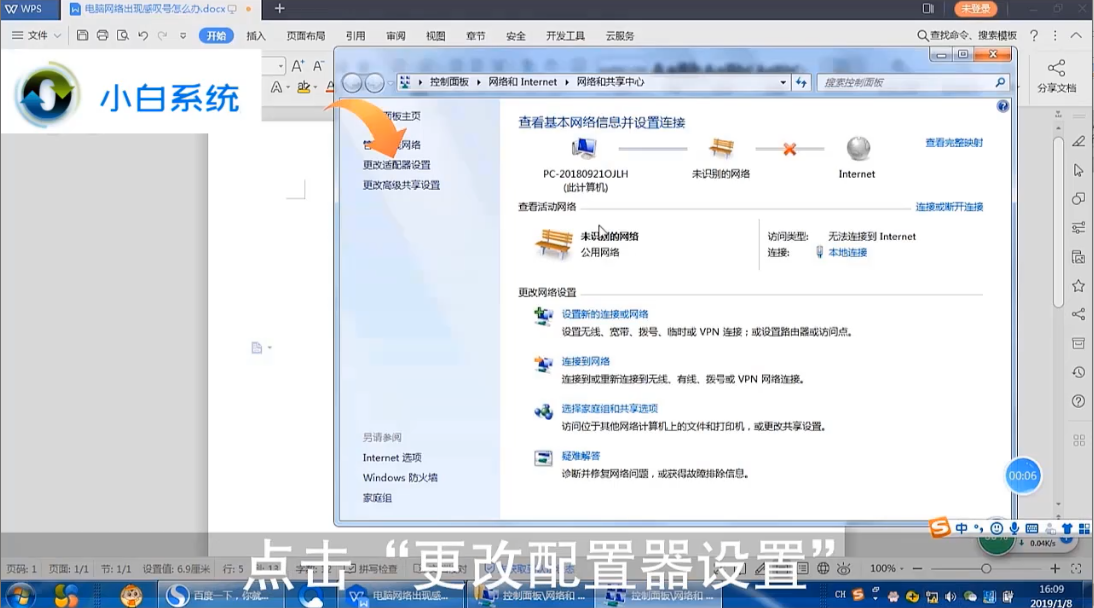The height and width of the screenshot is (608, 1094).
Task: Open the 文件 menu dropdown
Action: (x=36, y=35)
